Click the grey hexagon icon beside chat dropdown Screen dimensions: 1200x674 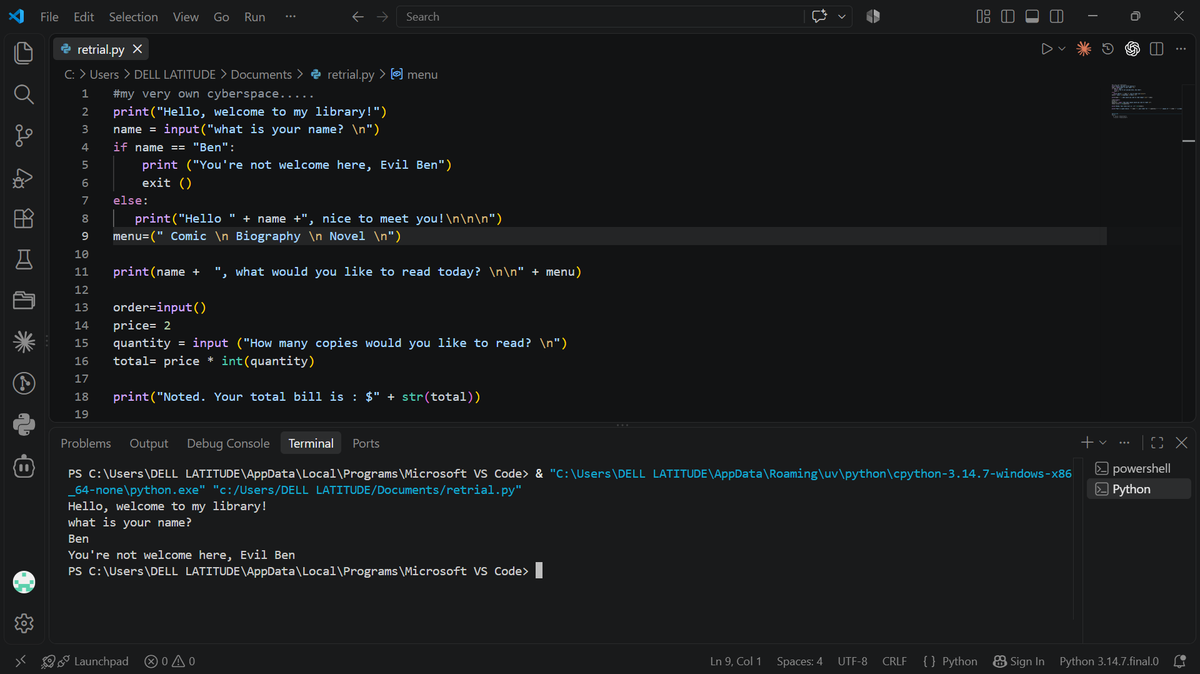(873, 17)
